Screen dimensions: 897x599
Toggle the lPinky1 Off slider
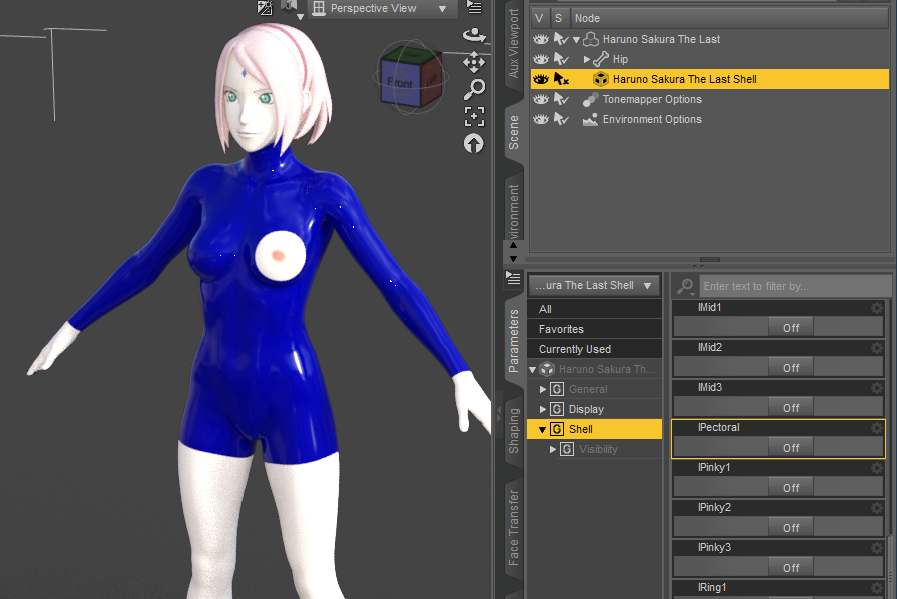[x=778, y=487]
